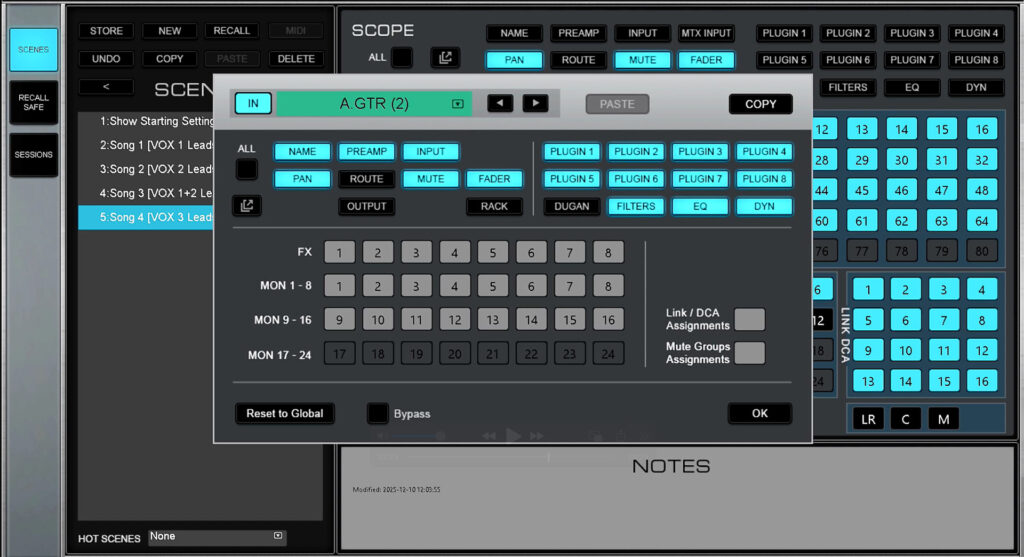Select FX send 5 in the dialog
This screenshot has width=1024, height=557.
point(492,252)
